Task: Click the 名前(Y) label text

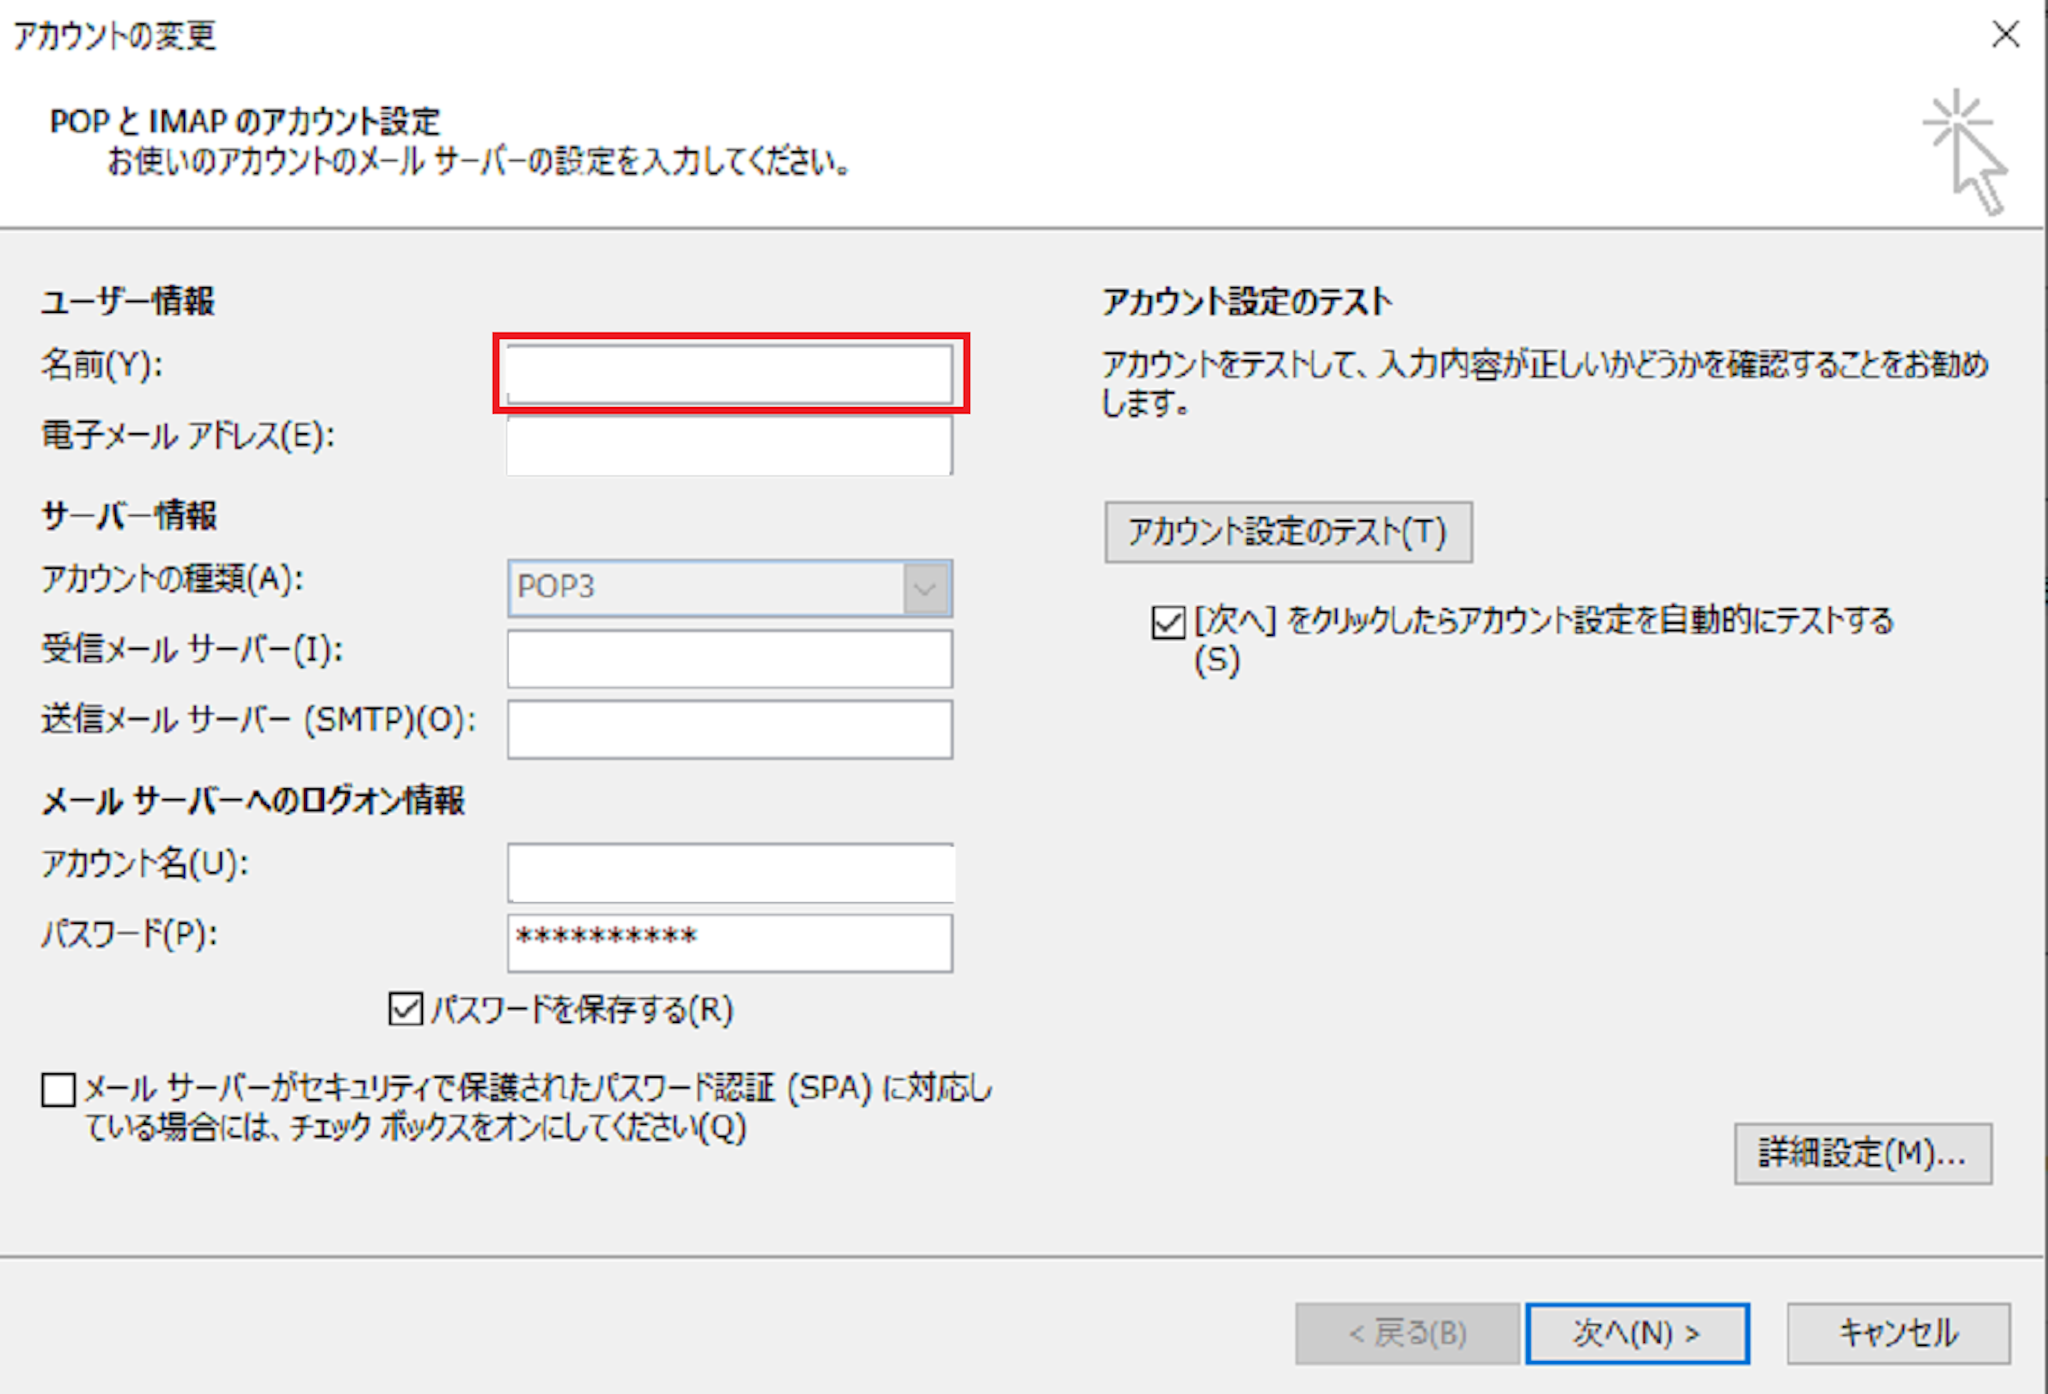Action: click(101, 365)
